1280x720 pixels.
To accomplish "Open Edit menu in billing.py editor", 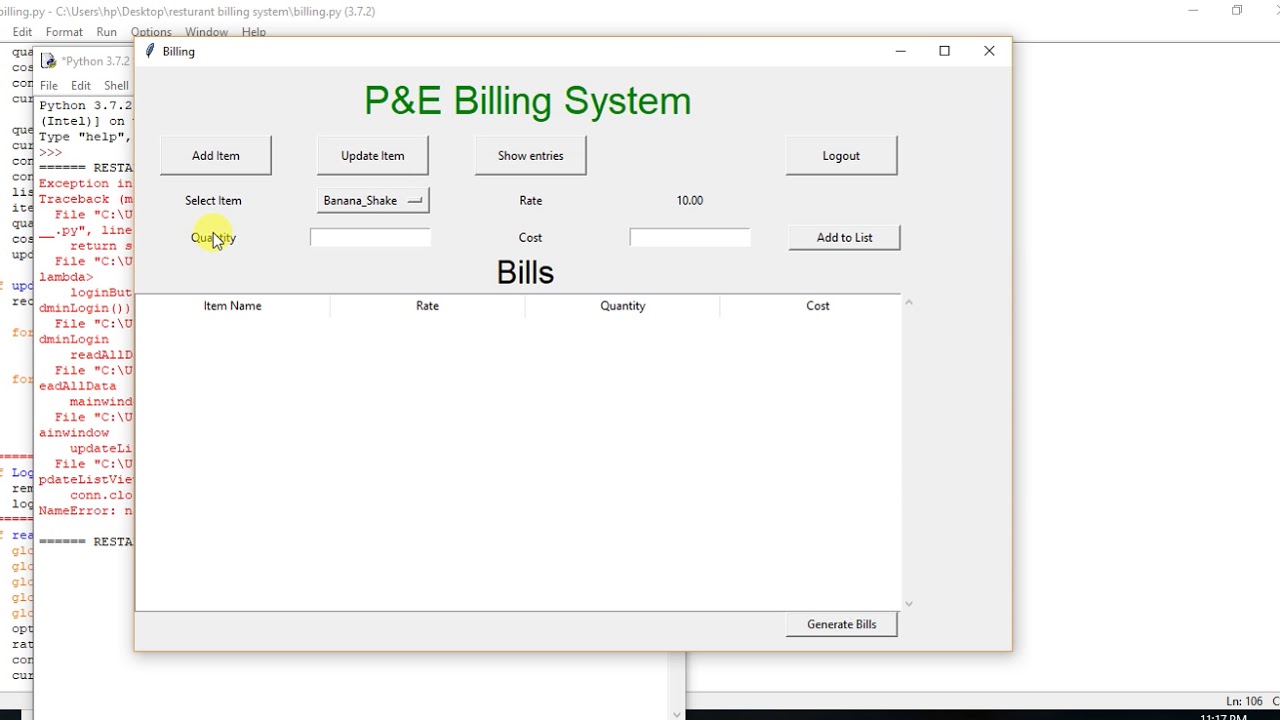I will point(22,32).
